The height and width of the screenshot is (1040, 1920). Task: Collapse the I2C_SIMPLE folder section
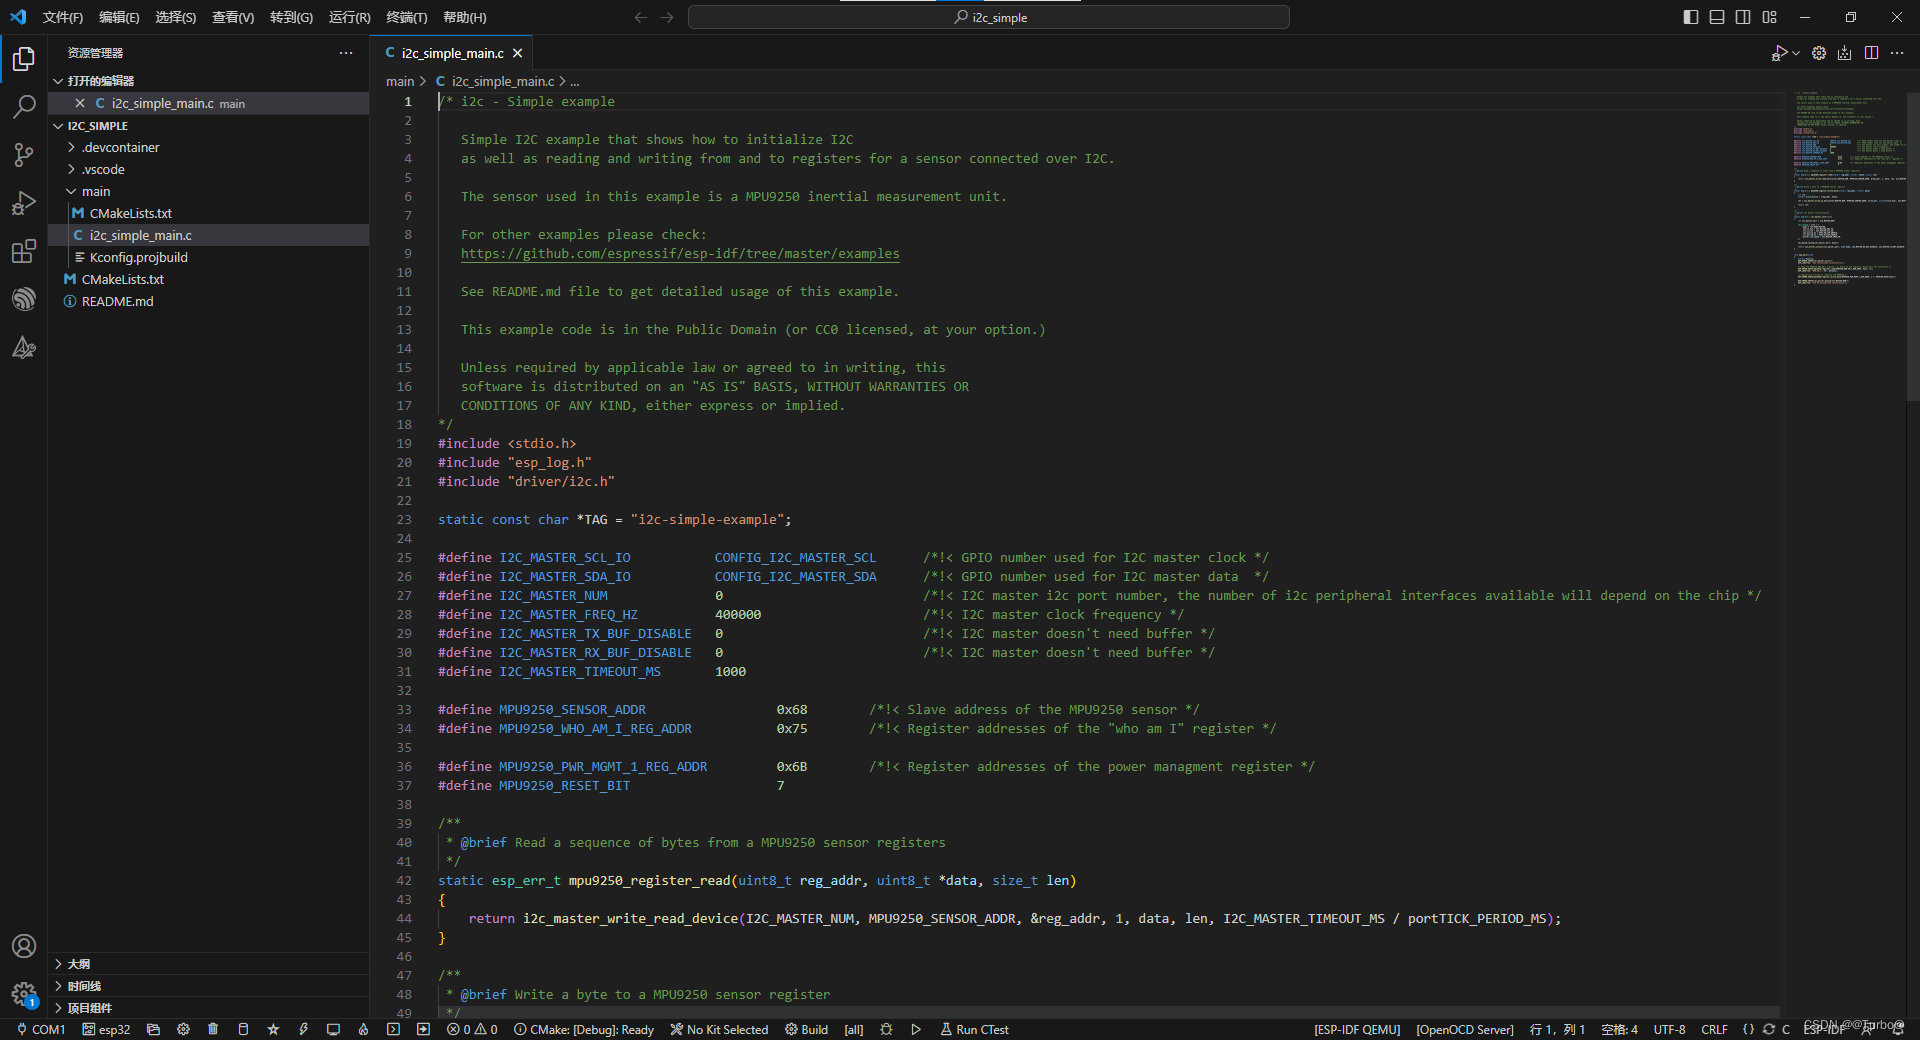209,126
